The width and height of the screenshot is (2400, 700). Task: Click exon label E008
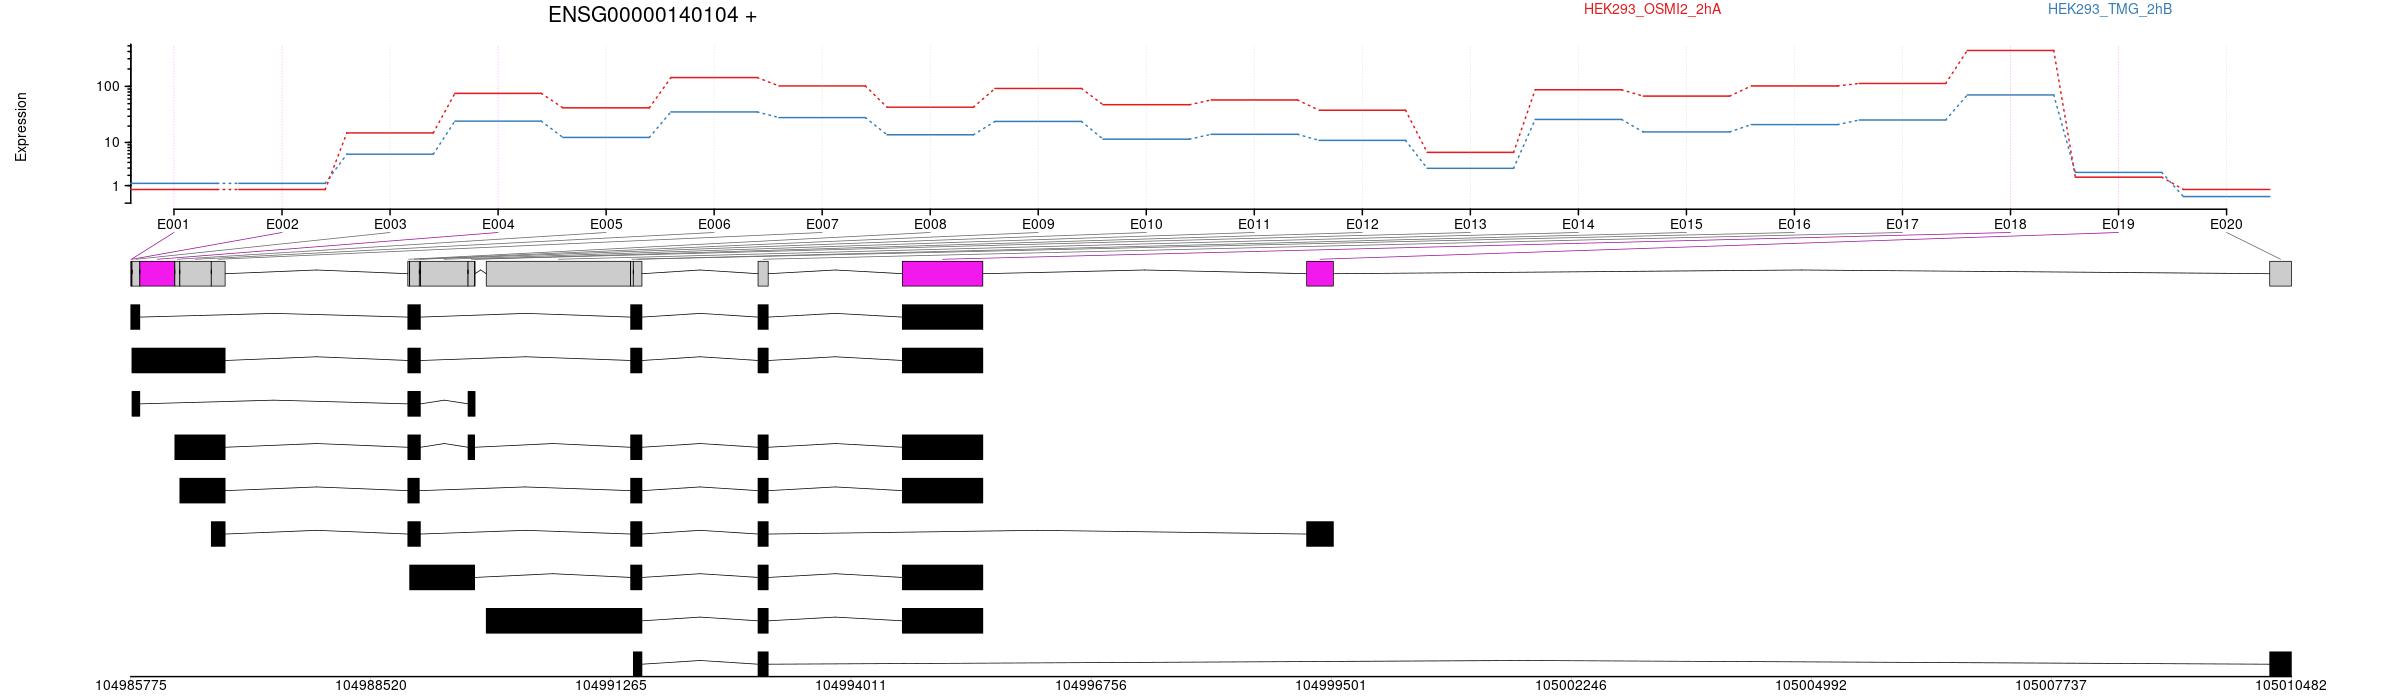click(930, 225)
